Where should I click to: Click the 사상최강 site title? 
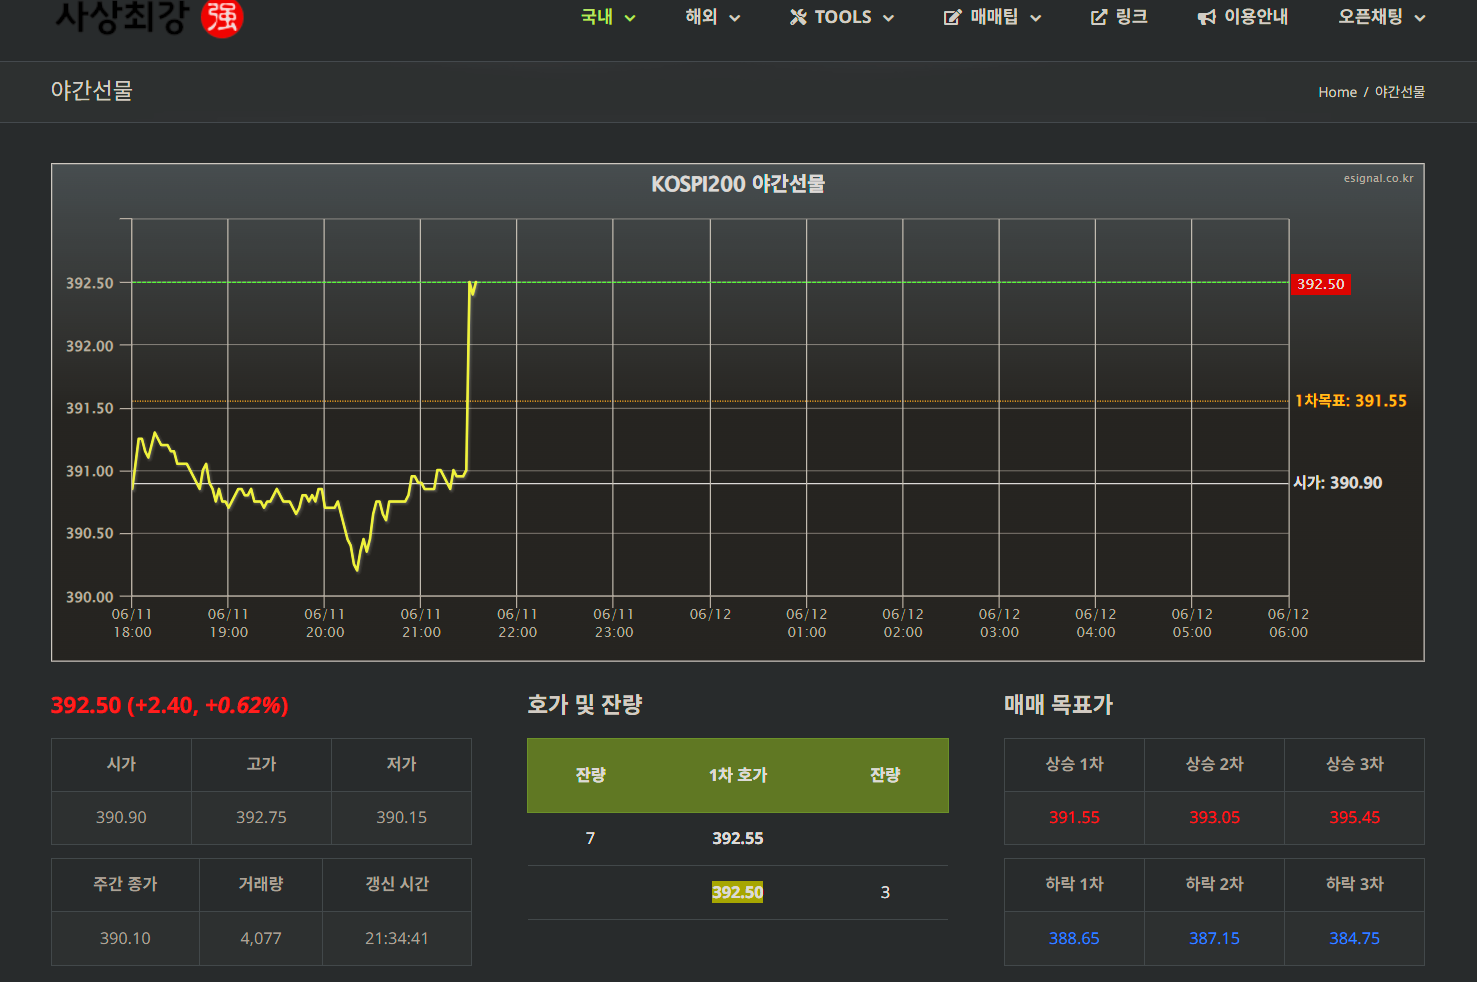click(121, 17)
